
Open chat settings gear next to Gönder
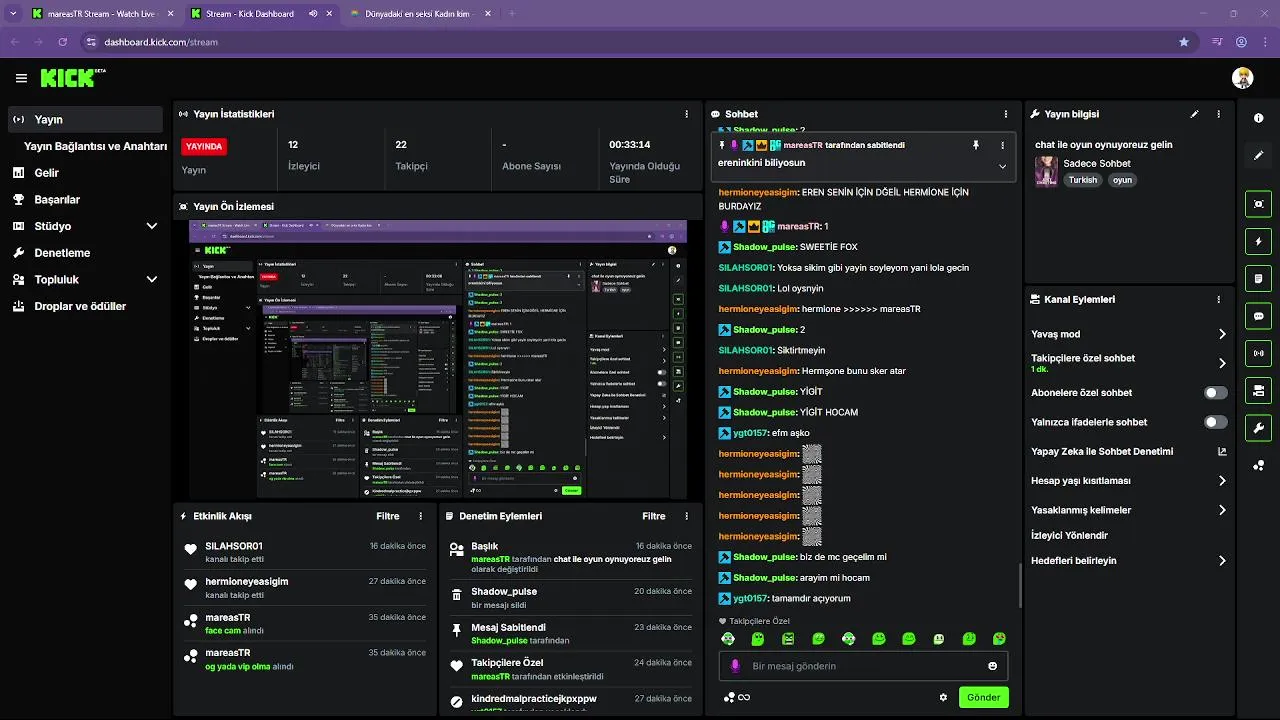[943, 697]
